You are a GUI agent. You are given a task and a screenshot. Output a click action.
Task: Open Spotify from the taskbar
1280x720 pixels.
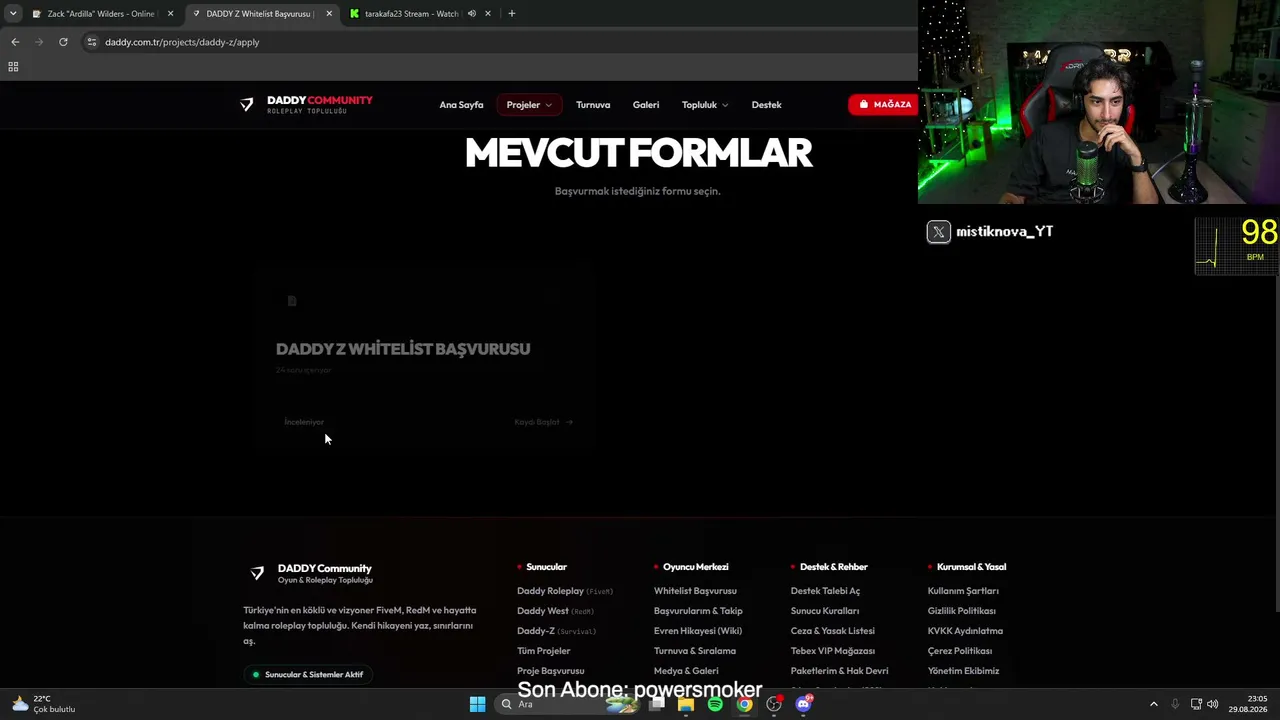715,704
